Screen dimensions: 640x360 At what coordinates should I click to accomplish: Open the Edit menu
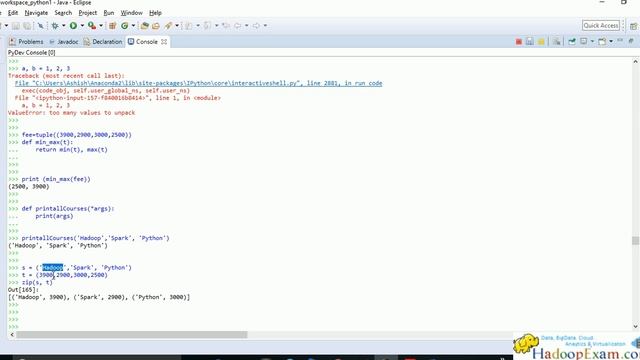point(13,13)
